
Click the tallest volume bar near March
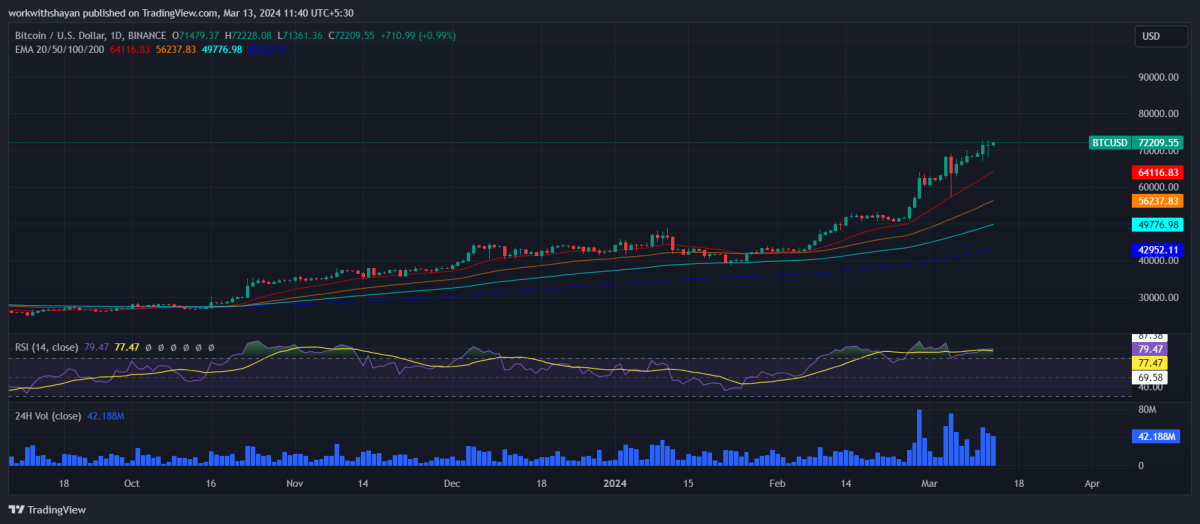[917, 438]
